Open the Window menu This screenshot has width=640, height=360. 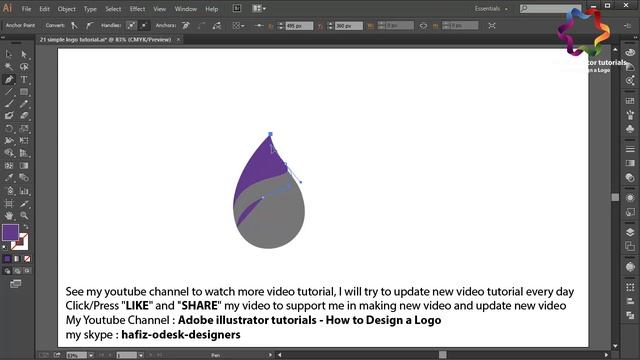185,9
